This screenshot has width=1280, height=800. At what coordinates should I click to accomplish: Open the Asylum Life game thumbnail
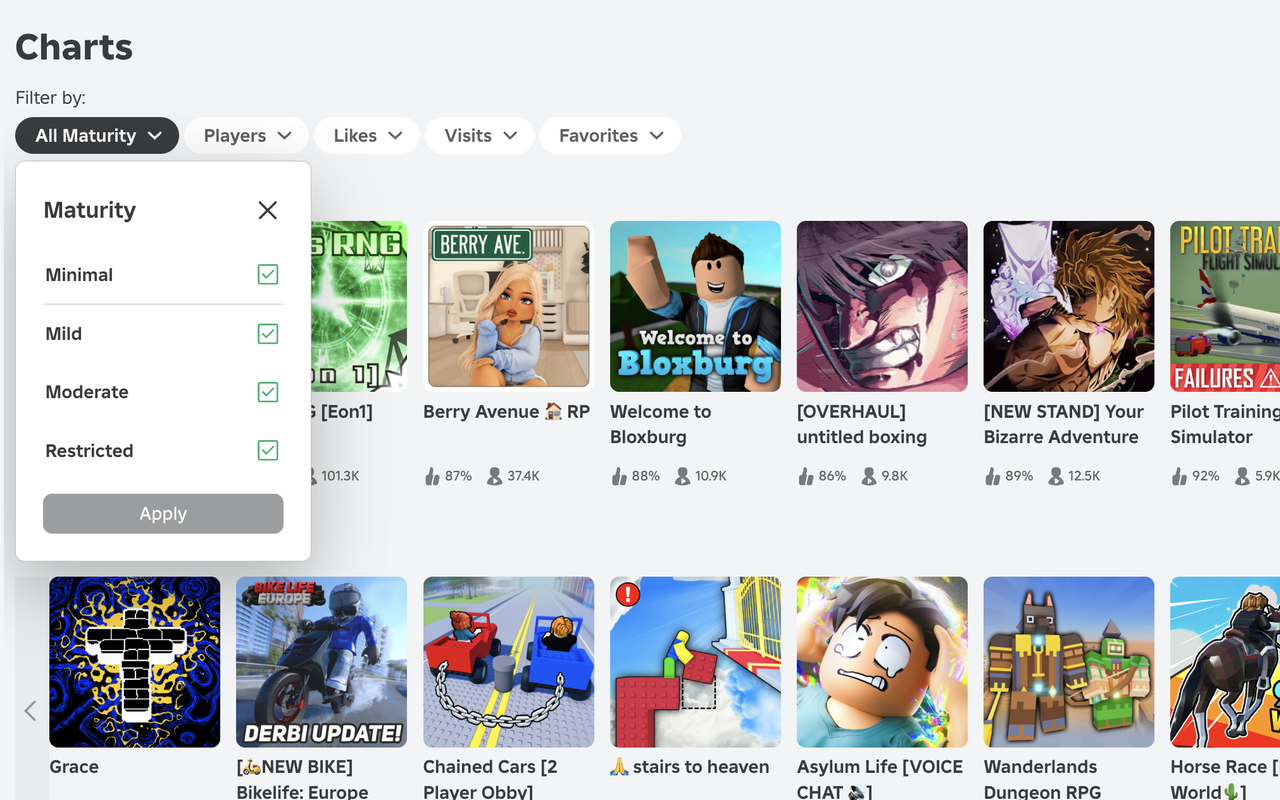tap(882, 662)
